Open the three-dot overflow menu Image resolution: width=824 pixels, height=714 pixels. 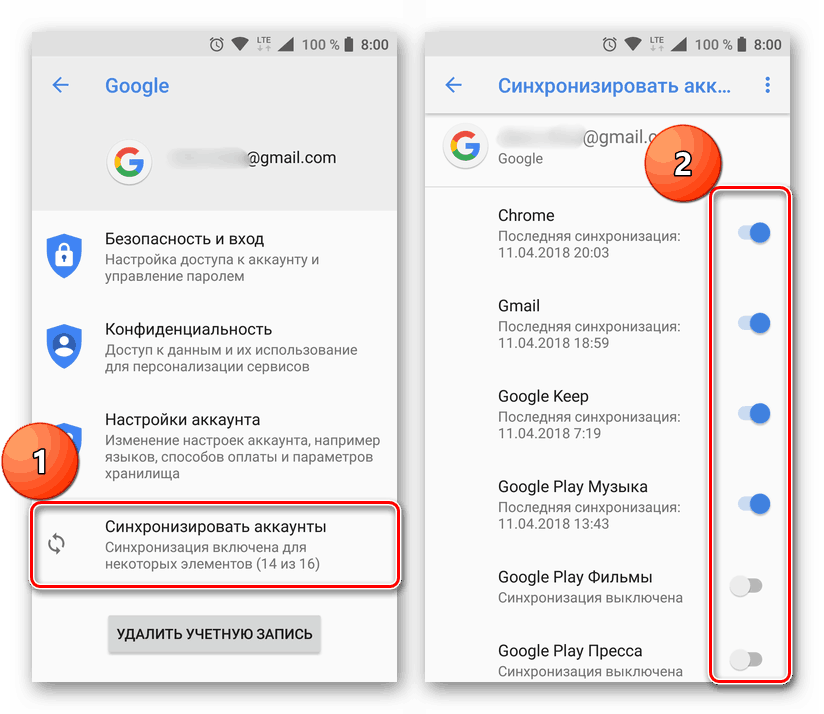[x=767, y=85]
